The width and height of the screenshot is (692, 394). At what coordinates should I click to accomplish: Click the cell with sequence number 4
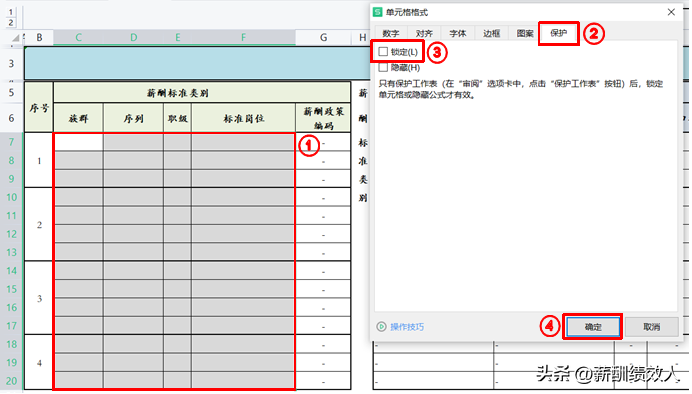click(x=39, y=363)
